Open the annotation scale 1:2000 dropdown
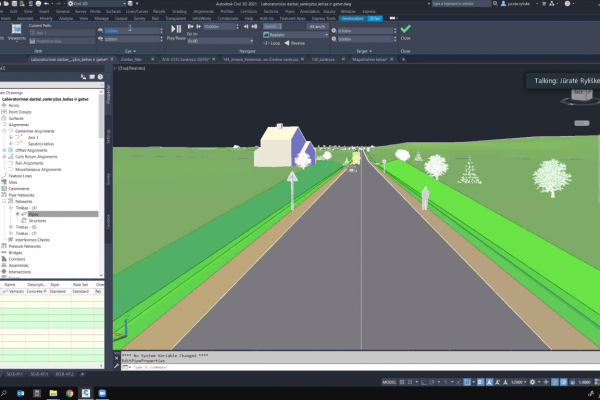This screenshot has height=400, width=600. (518, 382)
